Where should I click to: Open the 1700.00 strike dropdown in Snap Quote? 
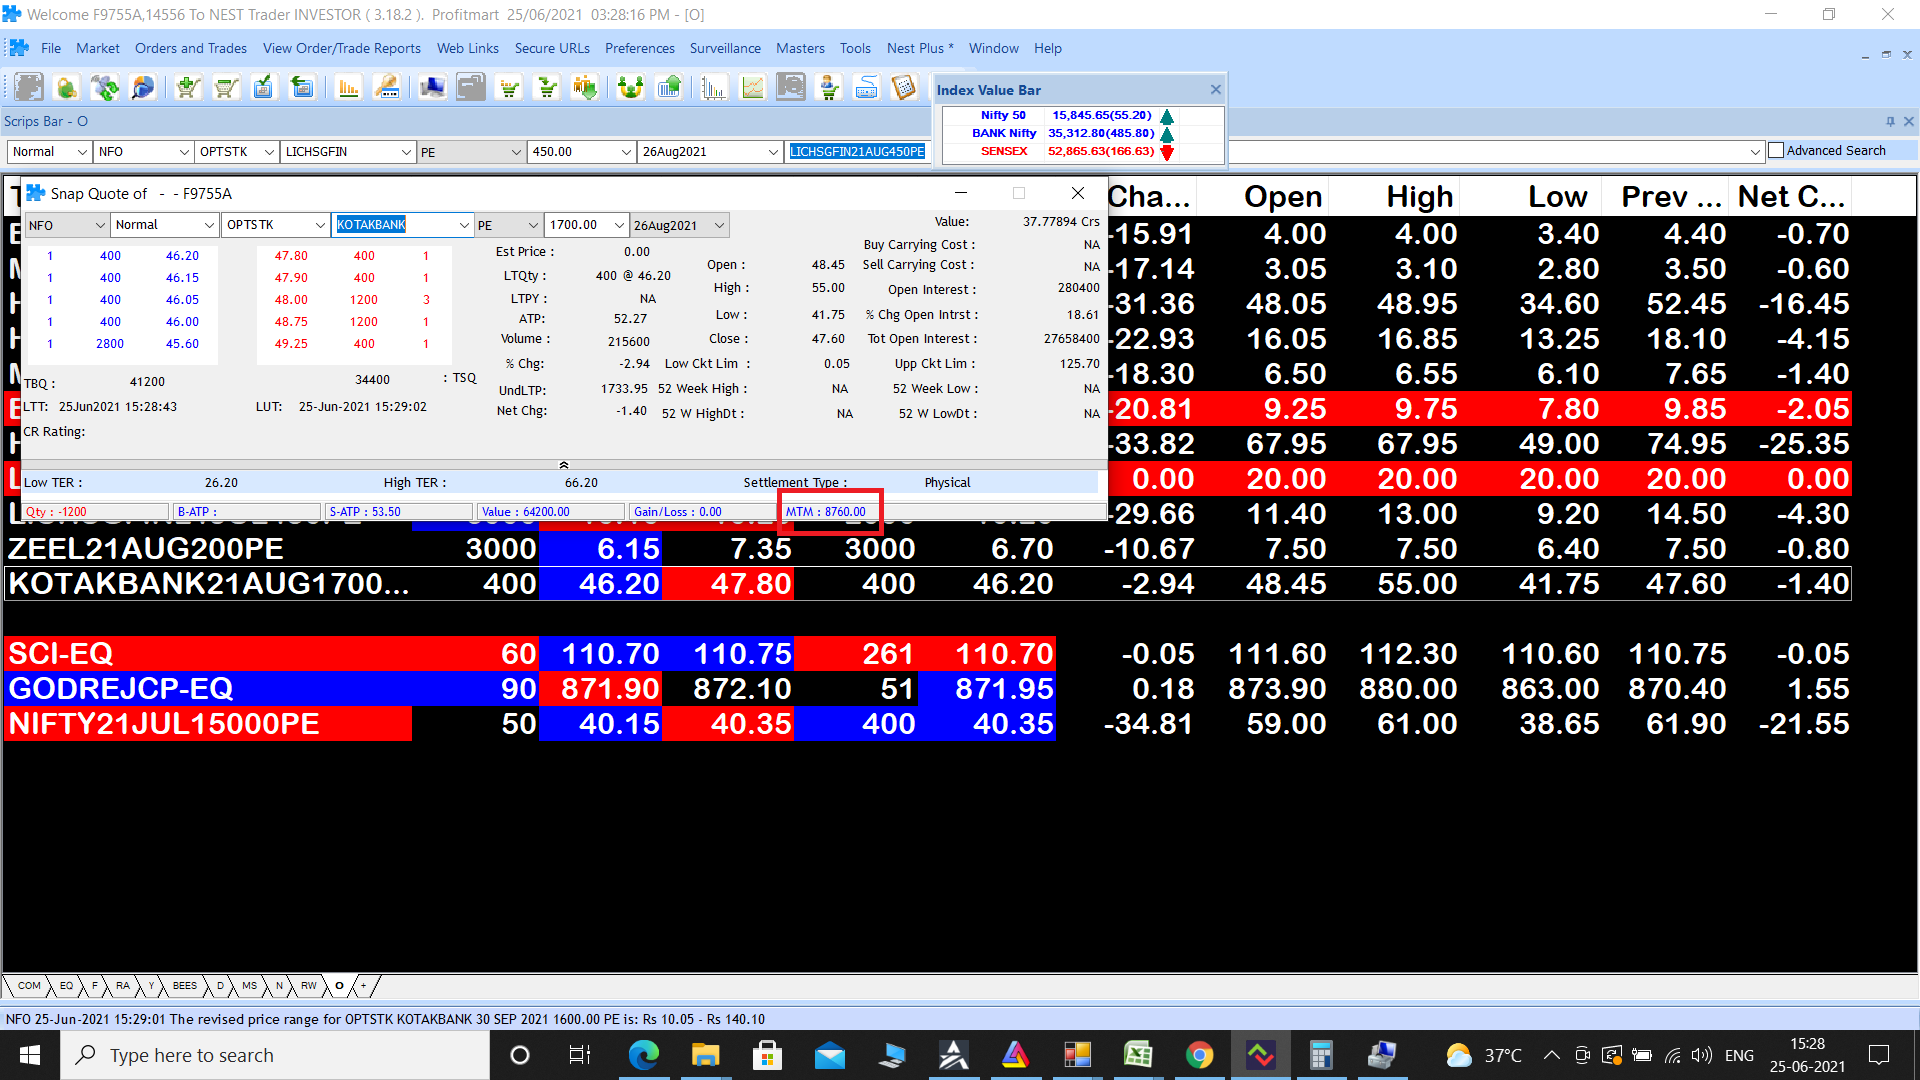click(x=620, y=225)
